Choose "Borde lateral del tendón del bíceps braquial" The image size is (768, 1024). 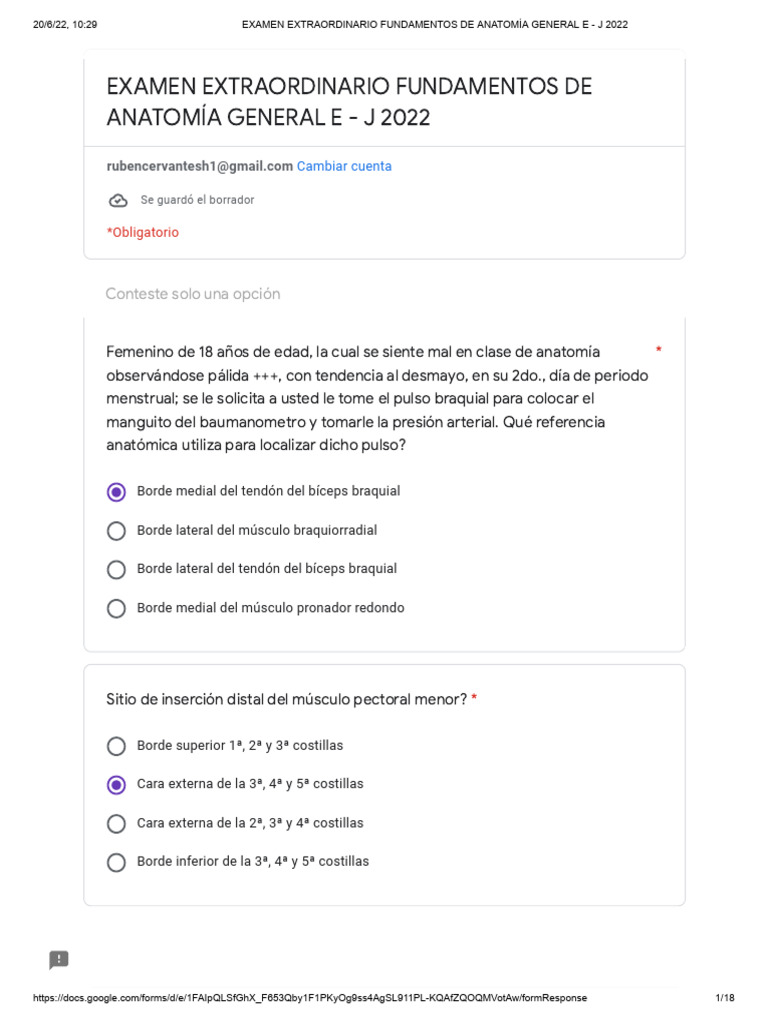coord(117,569)
